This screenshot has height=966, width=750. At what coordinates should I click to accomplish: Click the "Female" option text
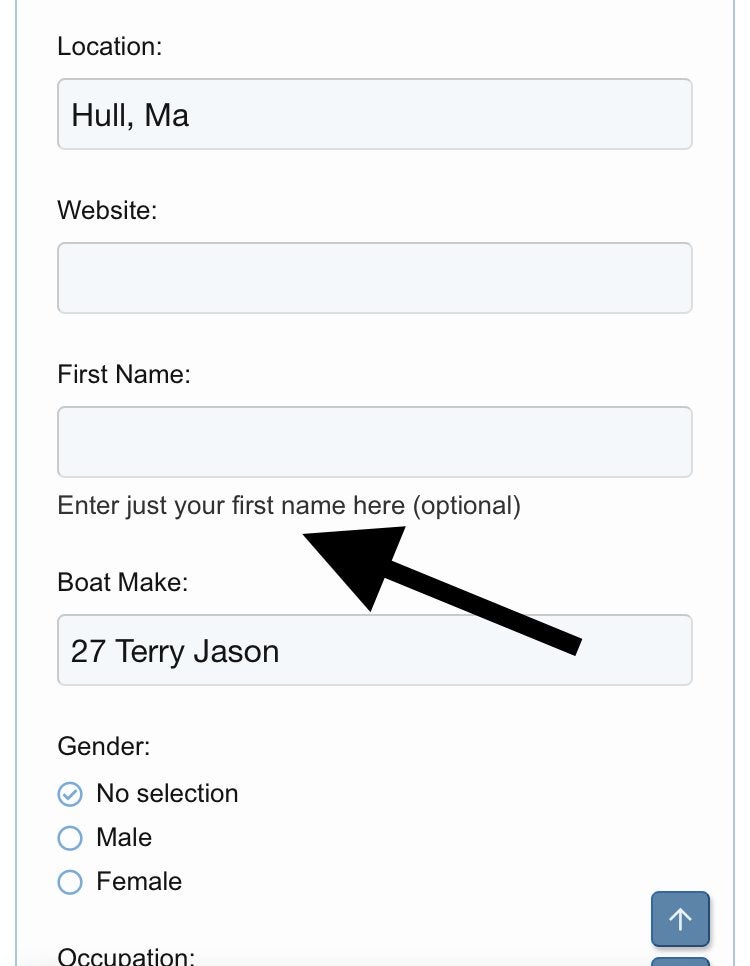click(x=139, y=882)
